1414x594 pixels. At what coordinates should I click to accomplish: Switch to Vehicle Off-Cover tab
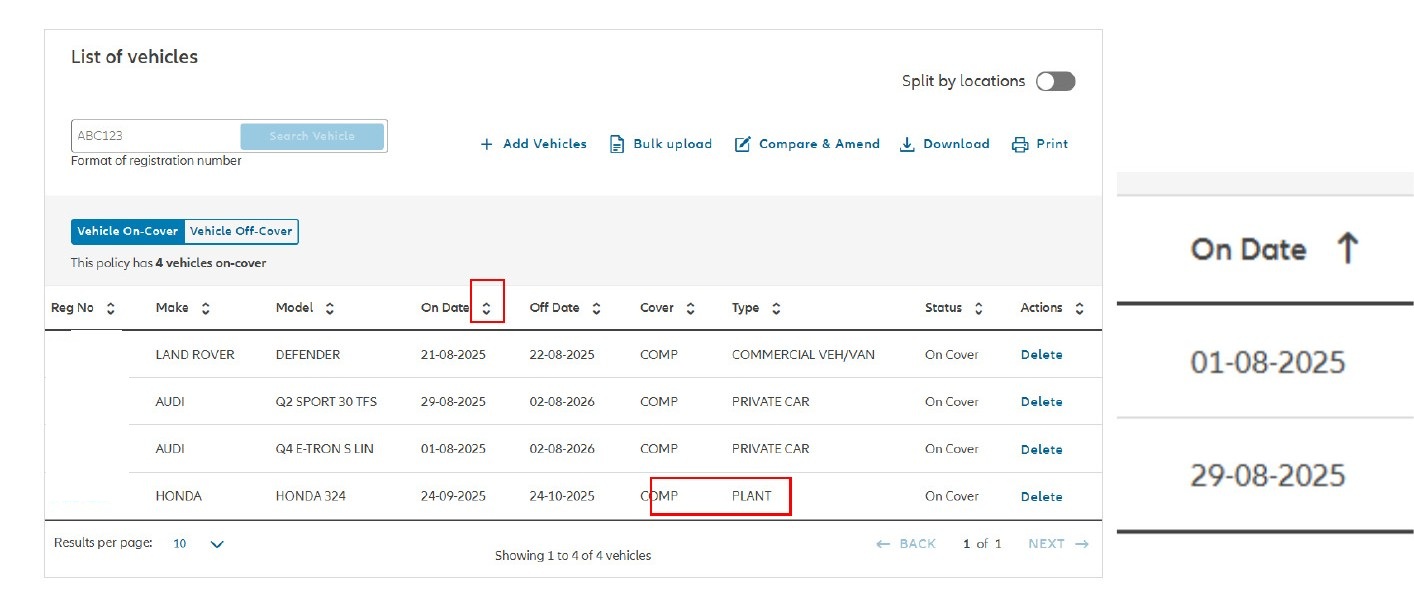242,231
